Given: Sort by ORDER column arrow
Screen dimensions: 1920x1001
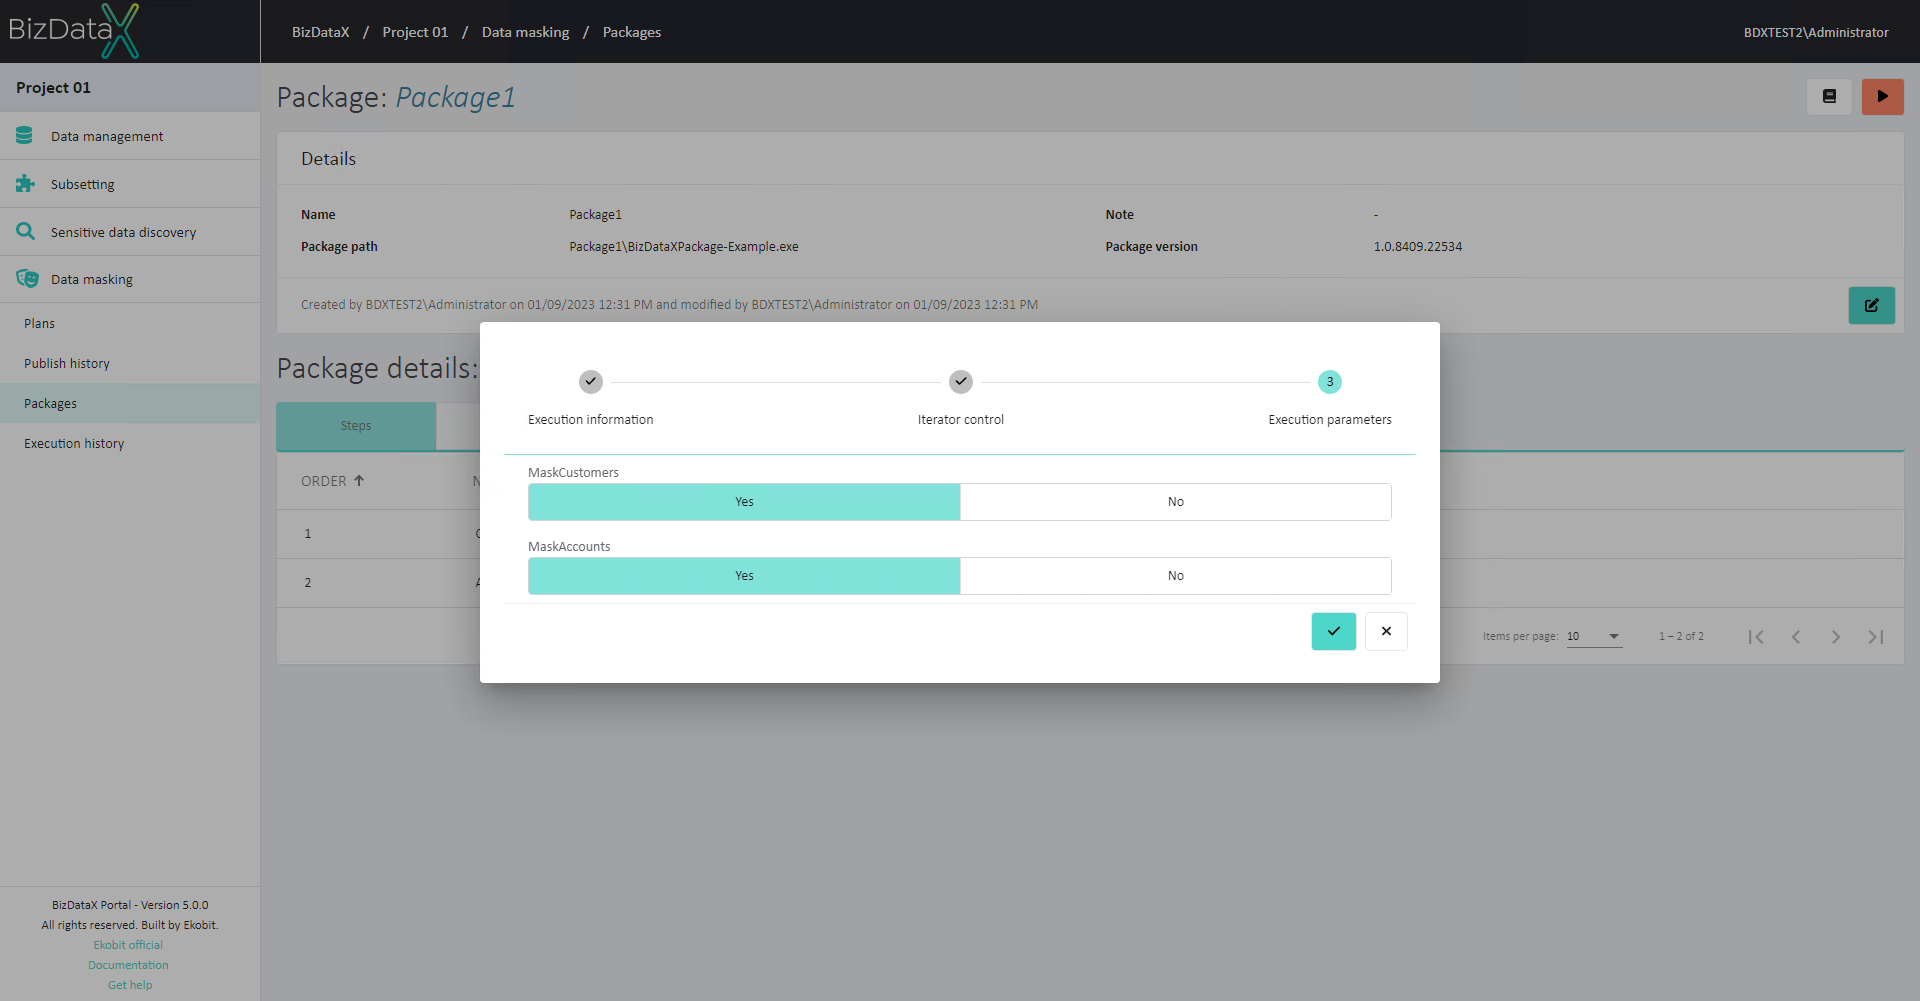Looking at the screenshot, I should pos(359,481).
